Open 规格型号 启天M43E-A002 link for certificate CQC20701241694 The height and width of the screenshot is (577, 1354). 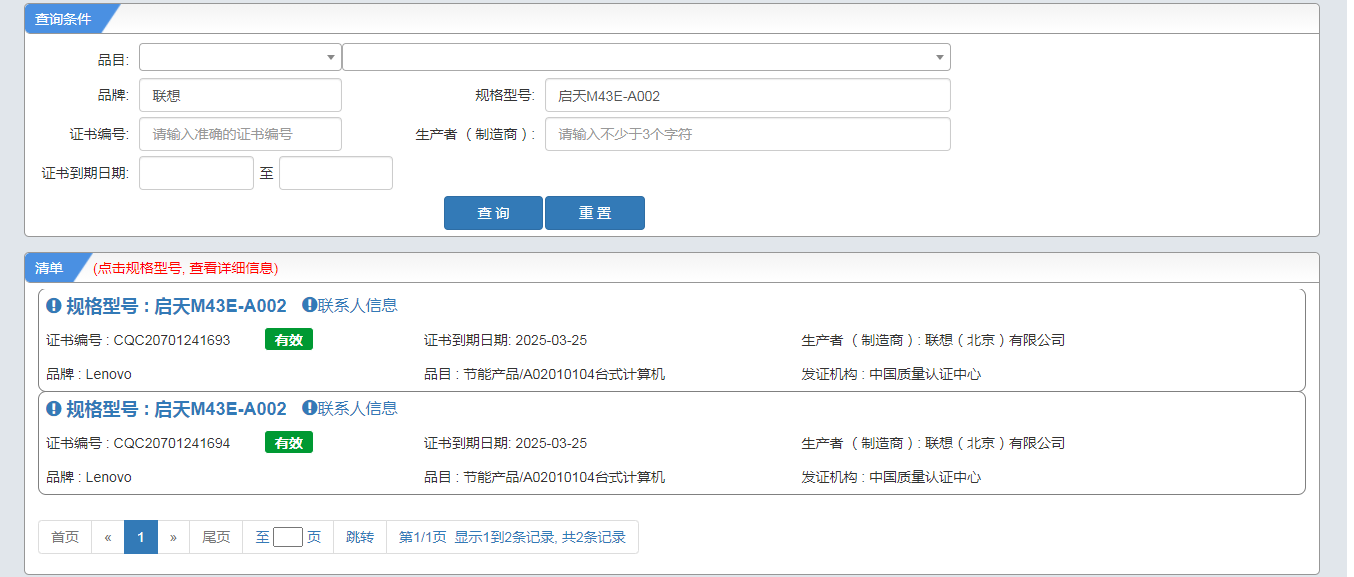(176, 409)
